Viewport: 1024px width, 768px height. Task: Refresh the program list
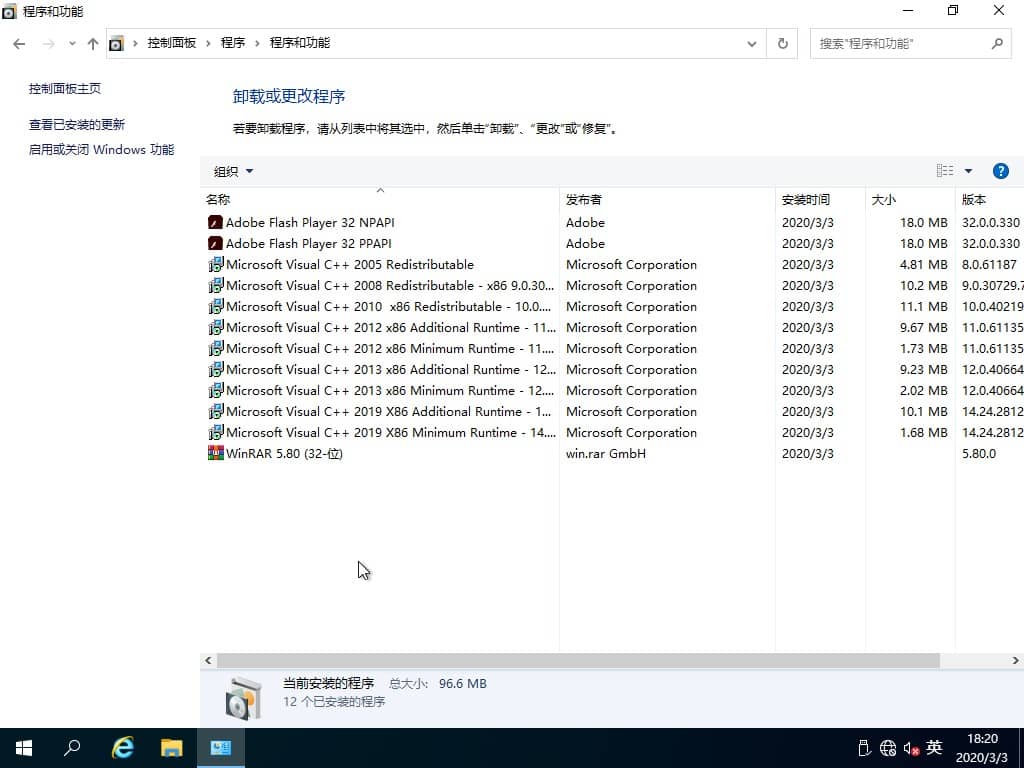click(x=782, y=43)
